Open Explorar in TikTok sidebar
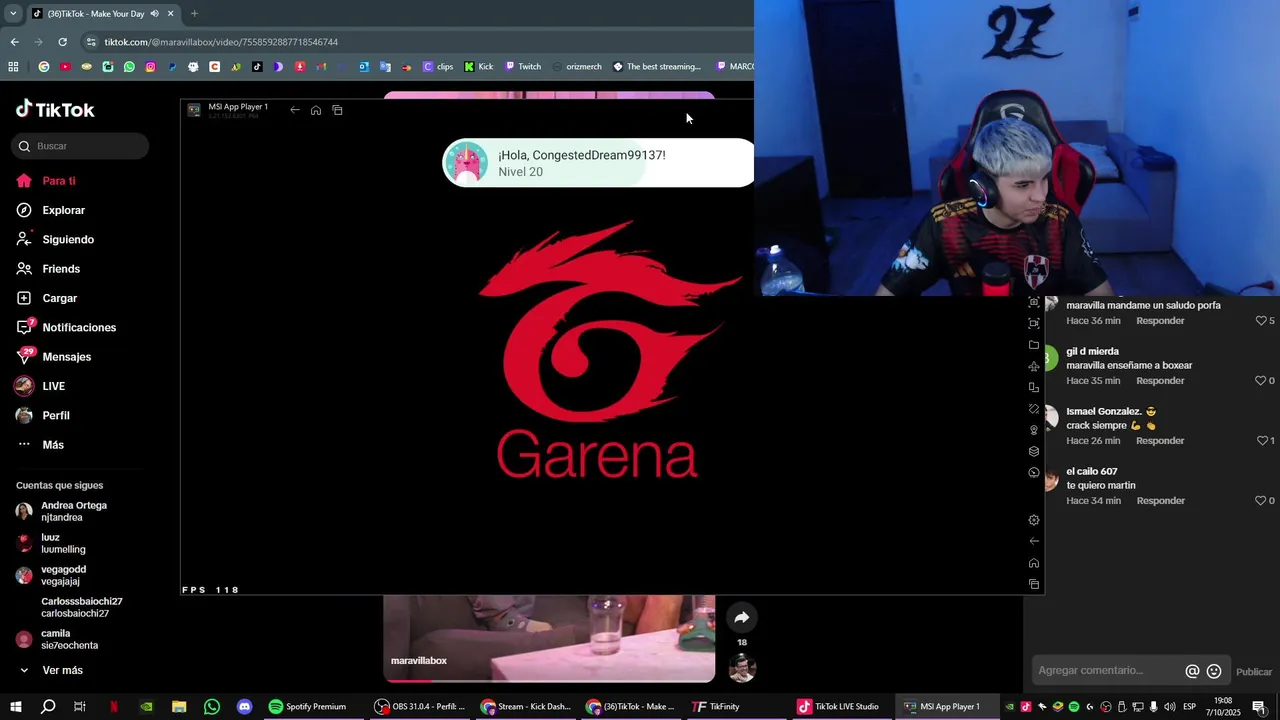The height and width of the screenshot is (720, 1280). (x=51, y=210)
